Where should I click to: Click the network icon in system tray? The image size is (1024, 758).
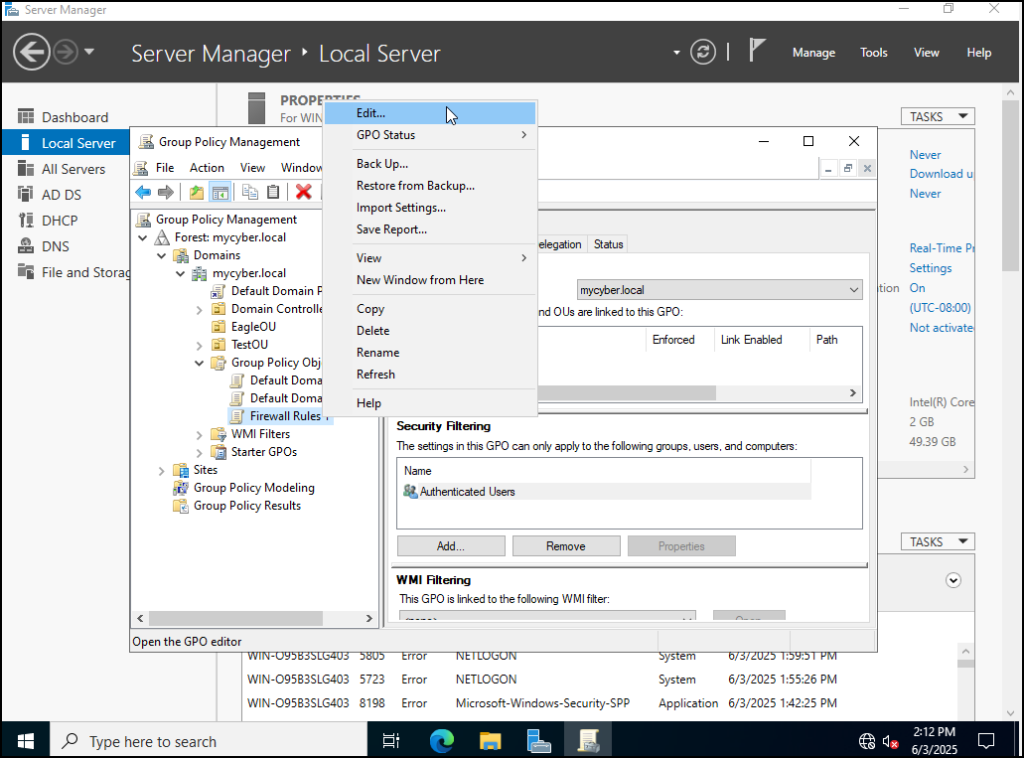[x=867, y=741]
